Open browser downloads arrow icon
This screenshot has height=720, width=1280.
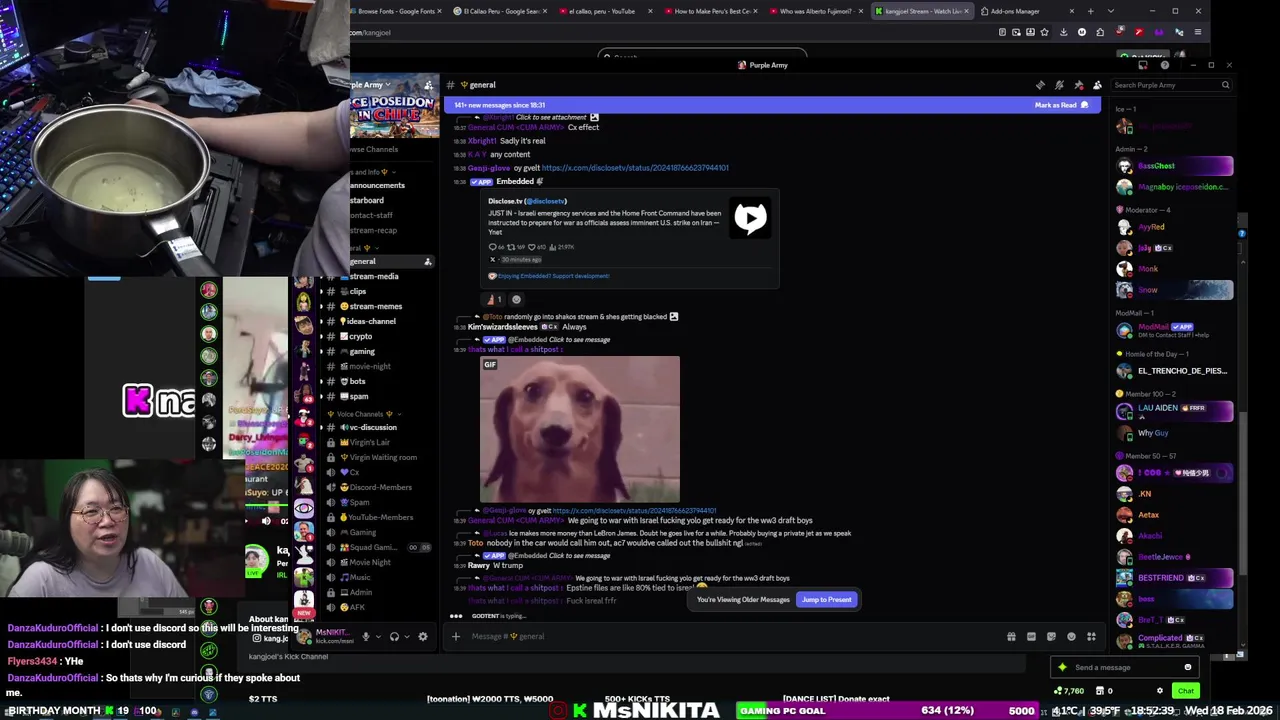click(x=1063, y=32)
